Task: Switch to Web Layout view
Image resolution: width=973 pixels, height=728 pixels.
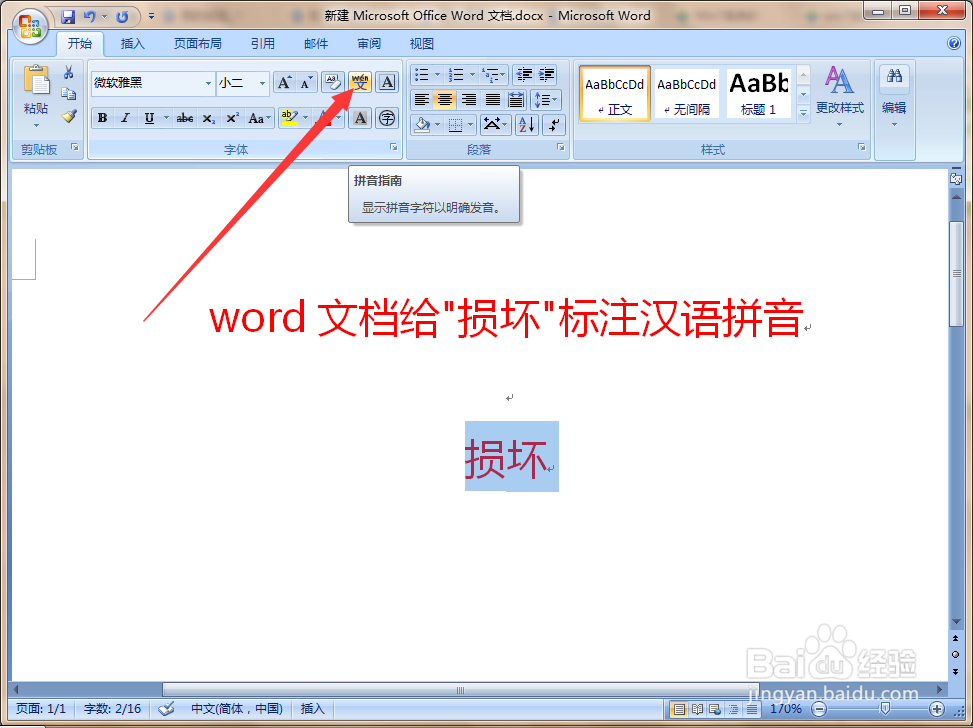Action: 715,709
